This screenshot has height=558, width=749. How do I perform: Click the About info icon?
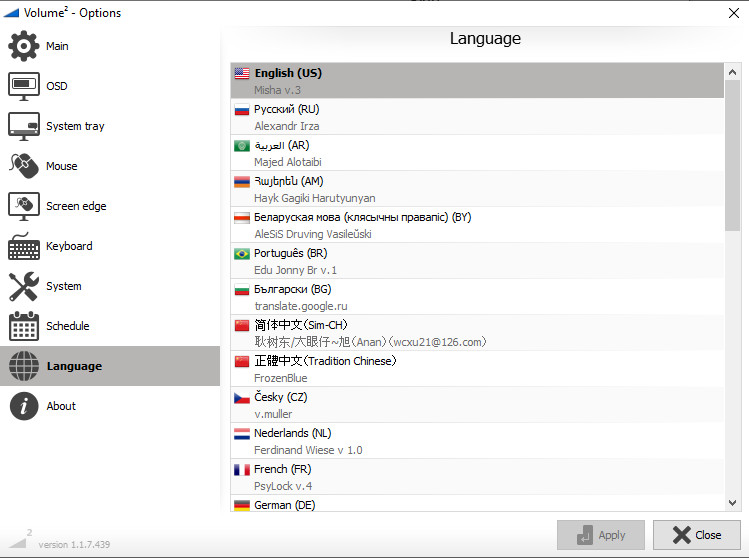(x=24, y=406)
